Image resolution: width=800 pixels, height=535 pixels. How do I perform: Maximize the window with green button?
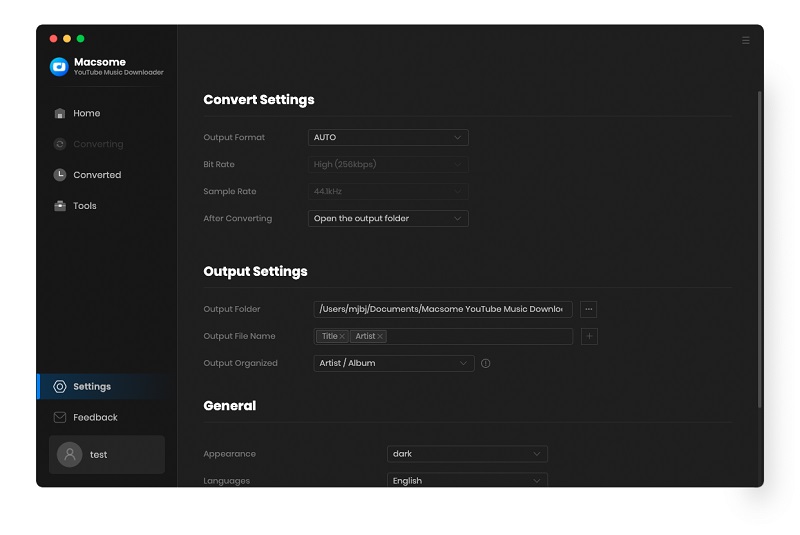tap(81, 39)
